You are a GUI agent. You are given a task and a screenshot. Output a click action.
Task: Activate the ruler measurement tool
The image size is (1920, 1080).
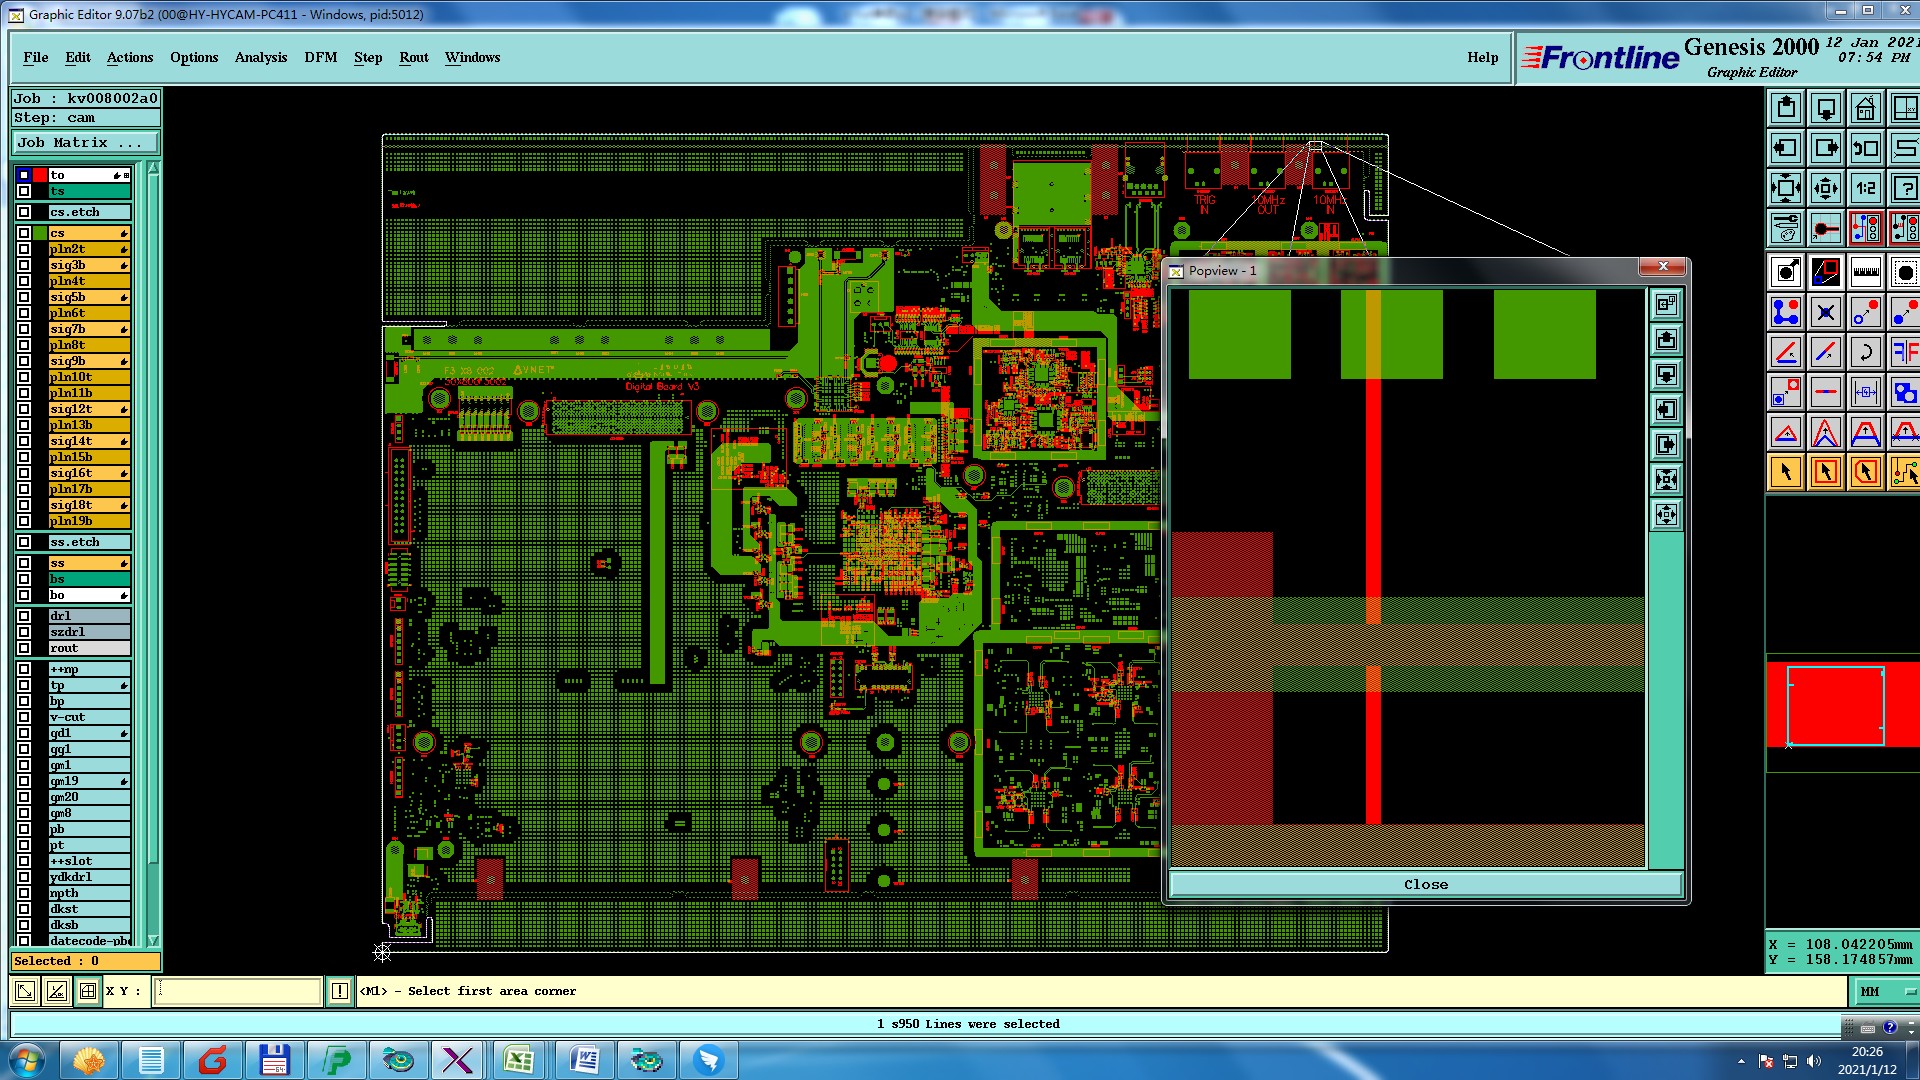[x=1865, y=272]
